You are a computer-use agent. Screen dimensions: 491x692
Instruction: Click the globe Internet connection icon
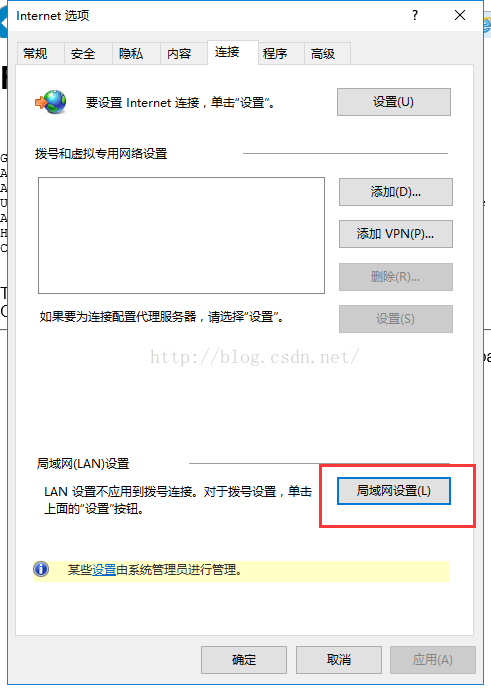51,102
